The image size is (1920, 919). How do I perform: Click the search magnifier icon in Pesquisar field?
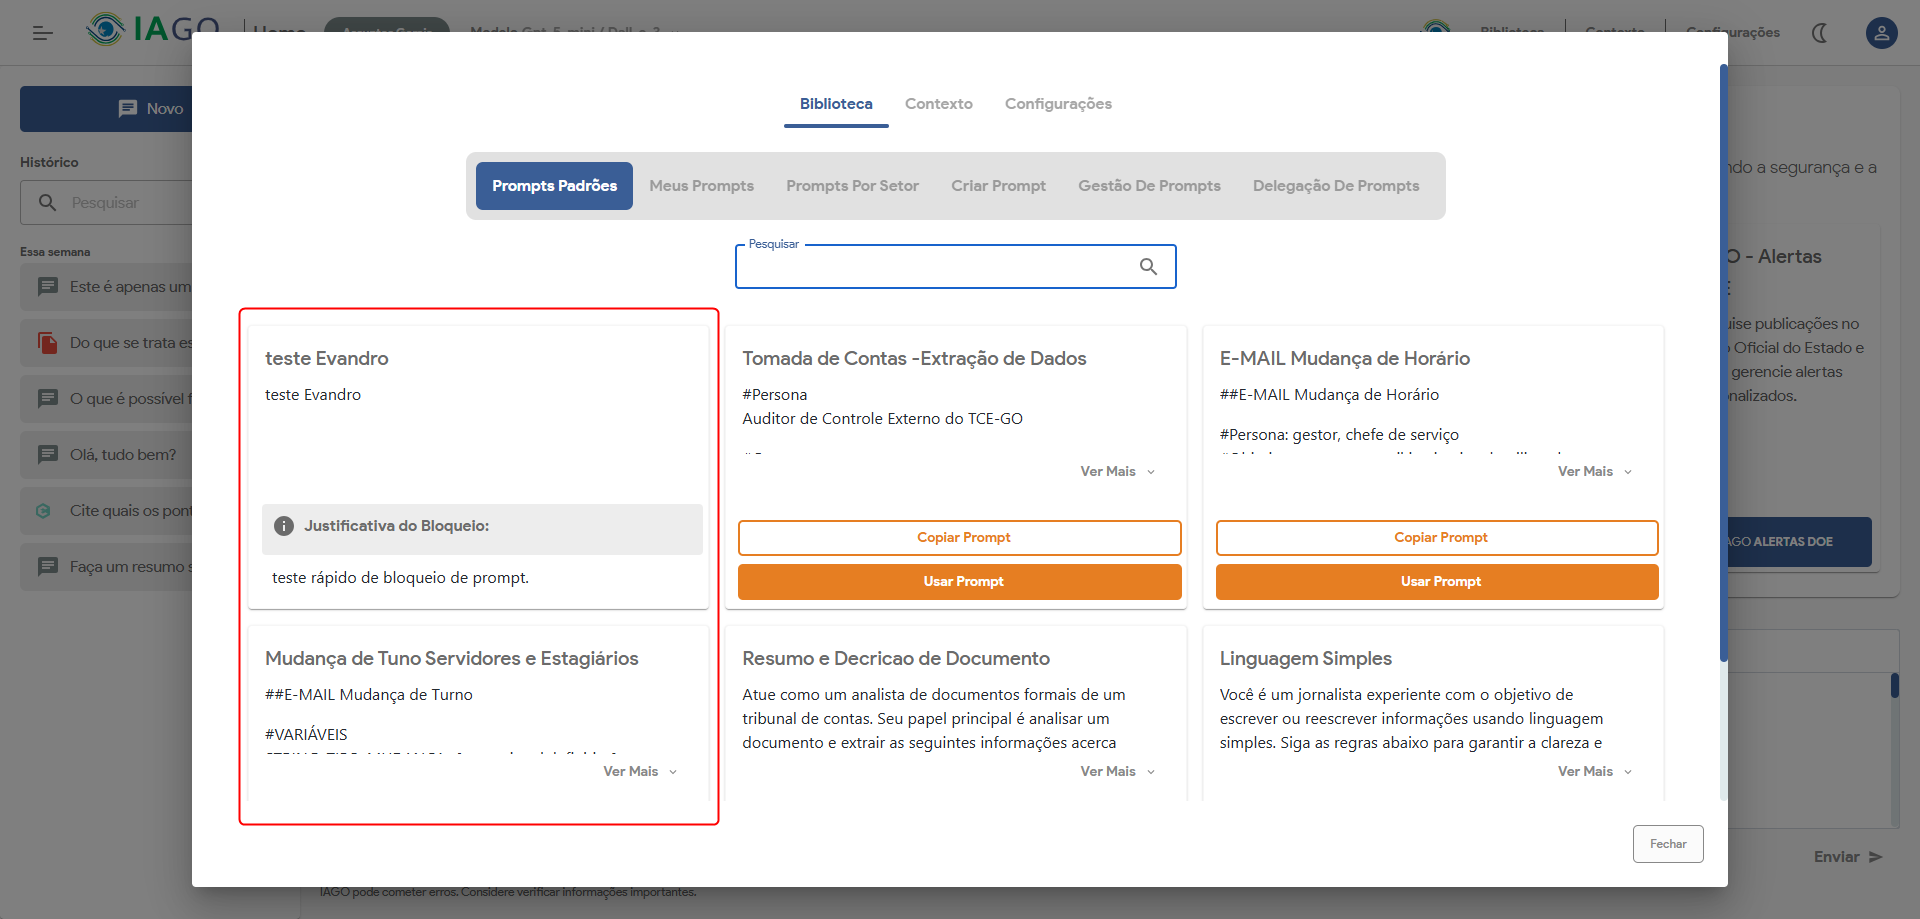point(1148,267)
